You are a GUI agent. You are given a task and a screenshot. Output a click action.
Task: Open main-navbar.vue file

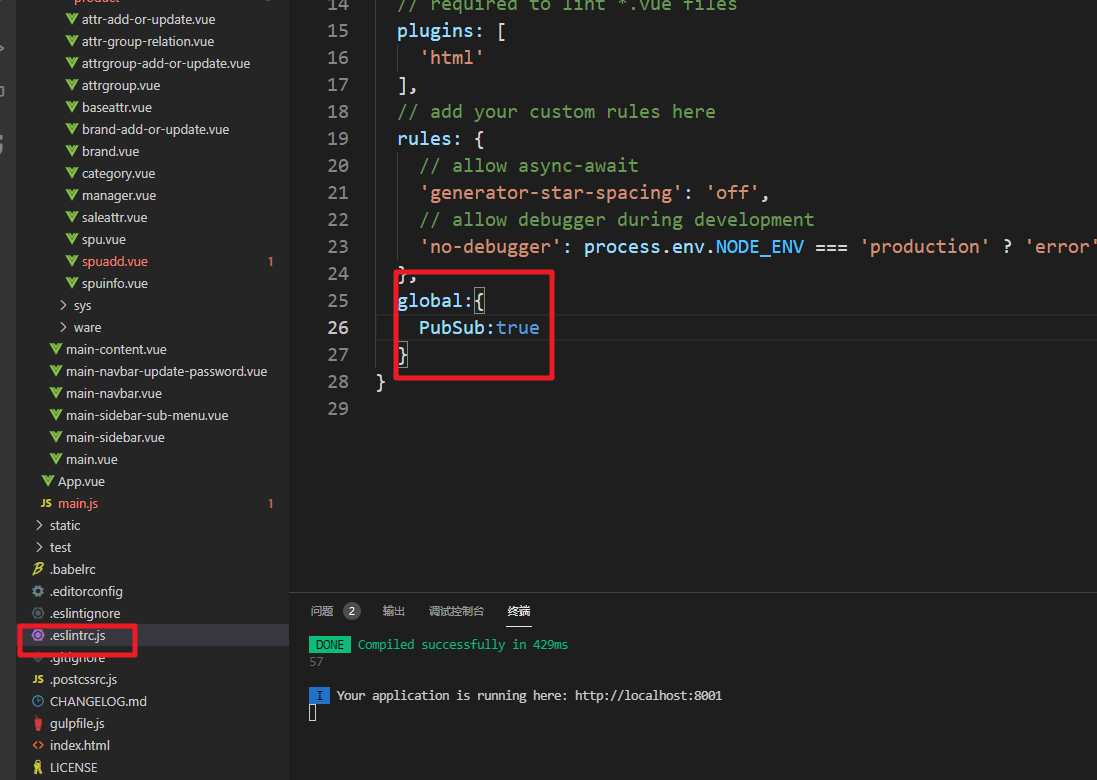click(114, 393)
